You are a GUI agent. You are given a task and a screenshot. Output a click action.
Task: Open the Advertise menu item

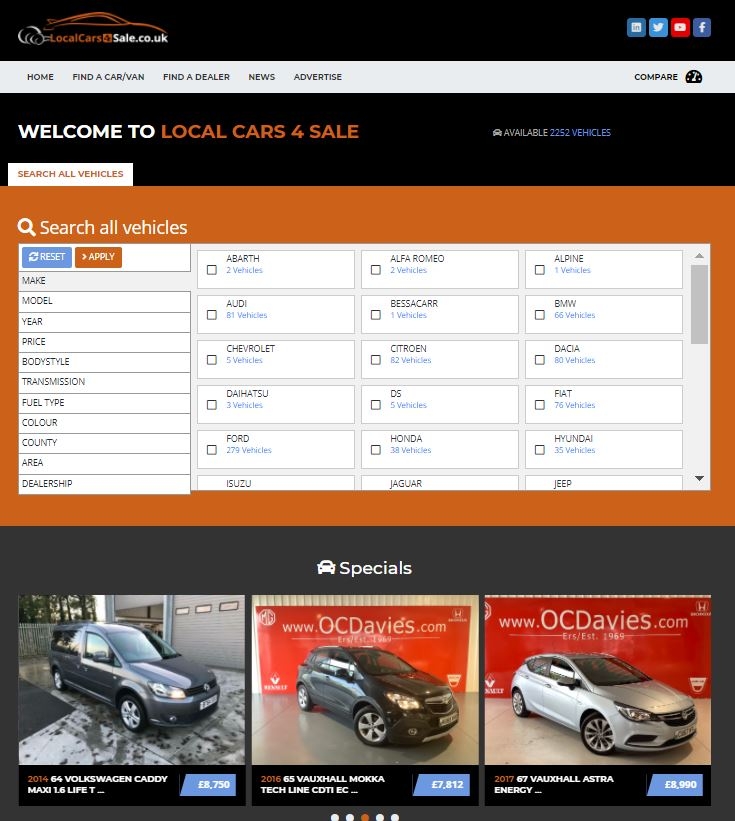coord(318,77)
